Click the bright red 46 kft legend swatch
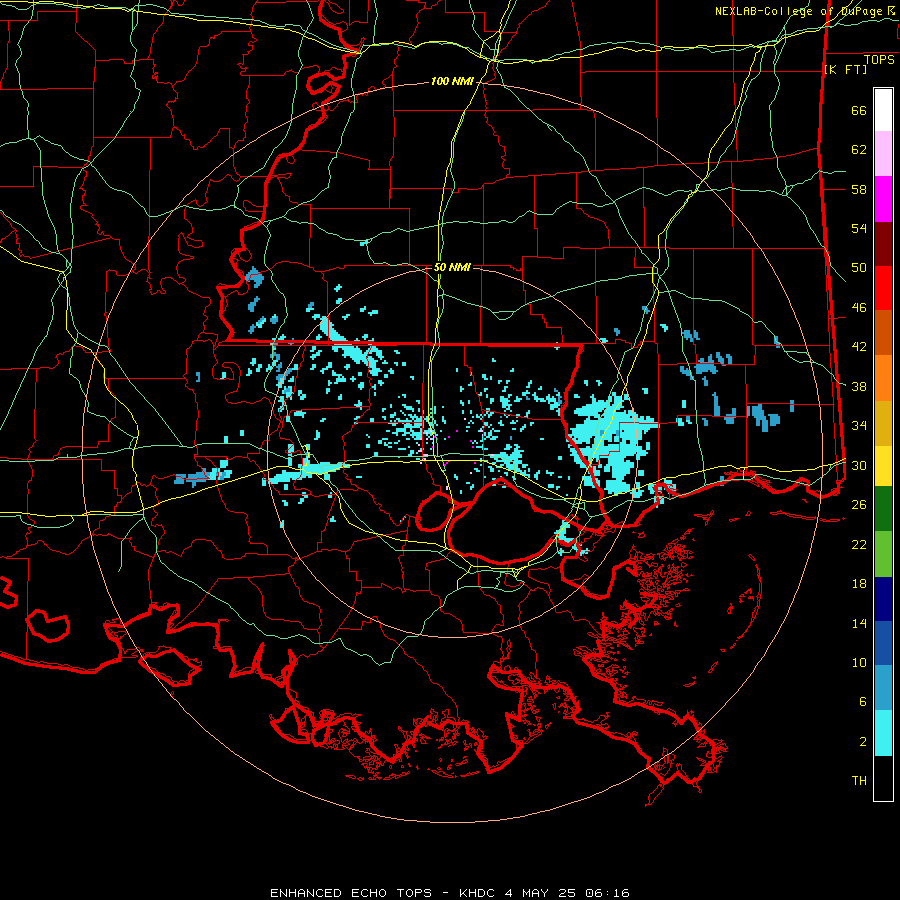This screenshot has height=900, width=900. (x=883, y=288)
